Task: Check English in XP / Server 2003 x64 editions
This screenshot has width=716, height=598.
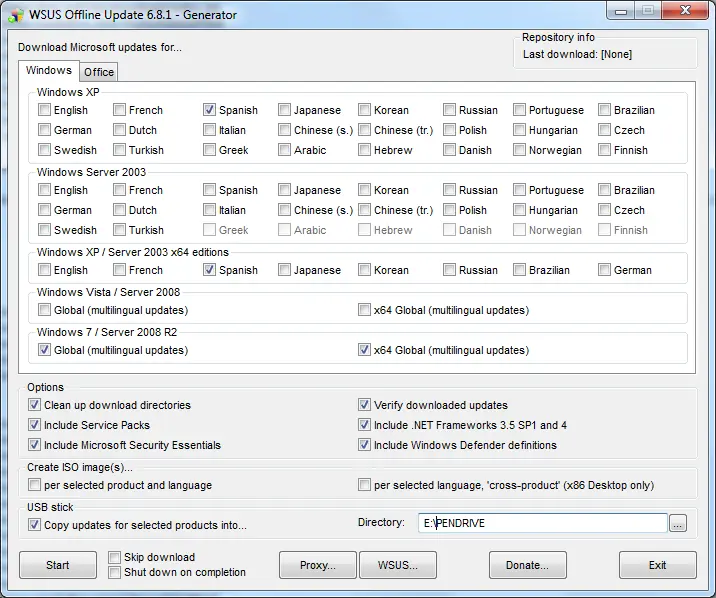Action: pyautogui.click(x=44, y=270)
